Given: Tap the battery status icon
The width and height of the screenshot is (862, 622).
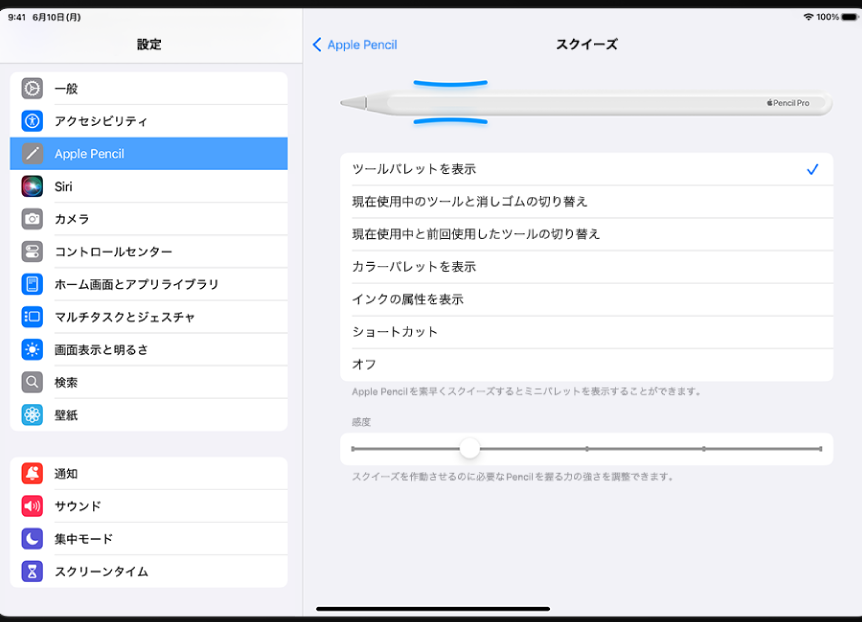Looking at the screenshot, I should [x=849, y=17].
